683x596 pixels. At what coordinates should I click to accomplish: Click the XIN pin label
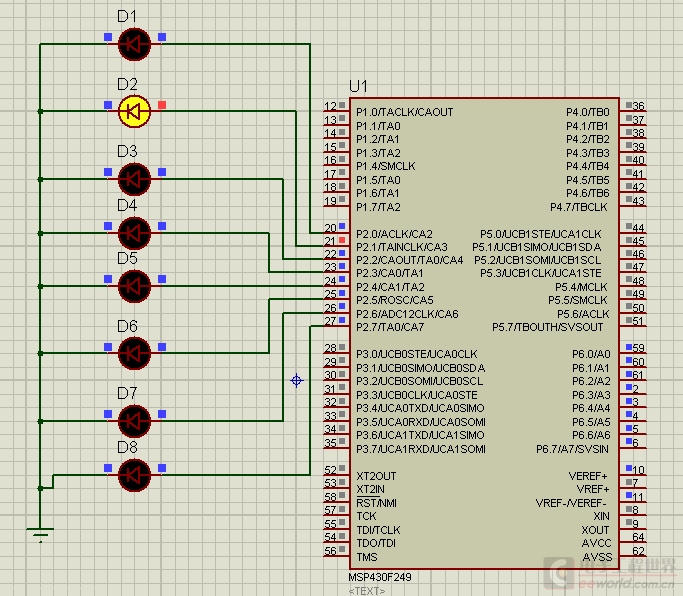[x=601, y=516]
